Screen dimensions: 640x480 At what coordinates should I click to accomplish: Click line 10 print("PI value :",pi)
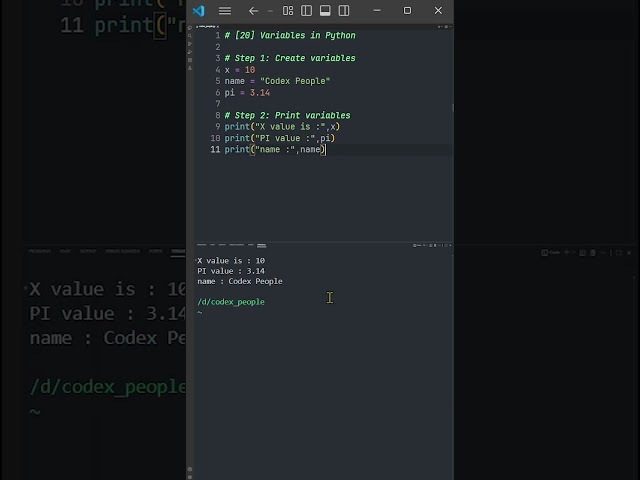[280, 138]
